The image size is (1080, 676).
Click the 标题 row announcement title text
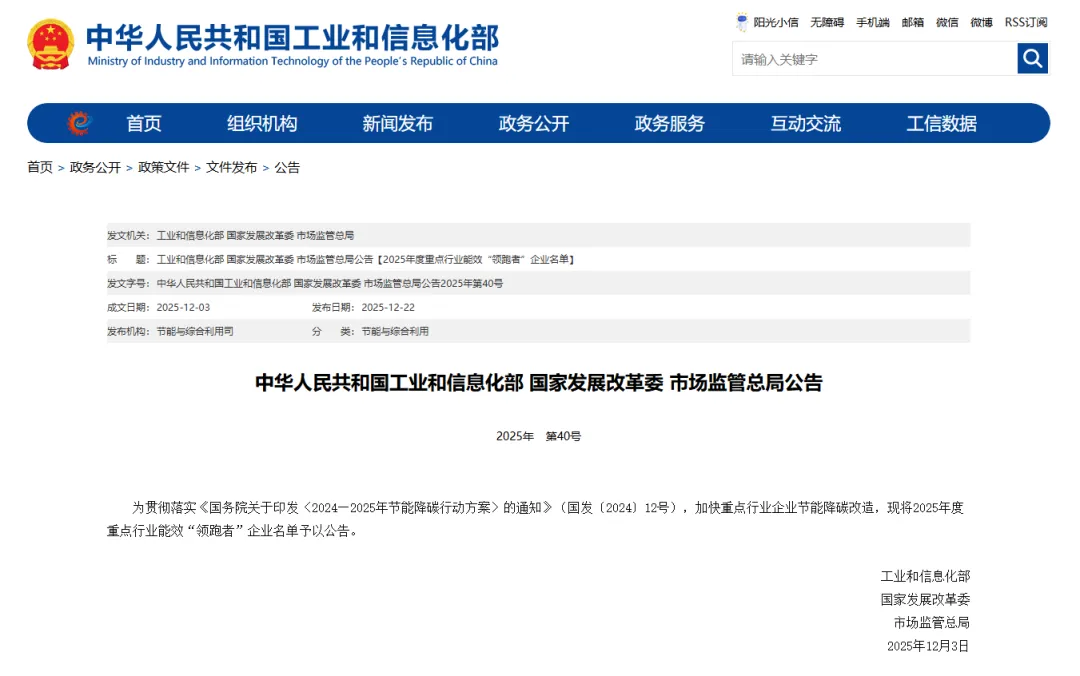click(x=365, y=260)
